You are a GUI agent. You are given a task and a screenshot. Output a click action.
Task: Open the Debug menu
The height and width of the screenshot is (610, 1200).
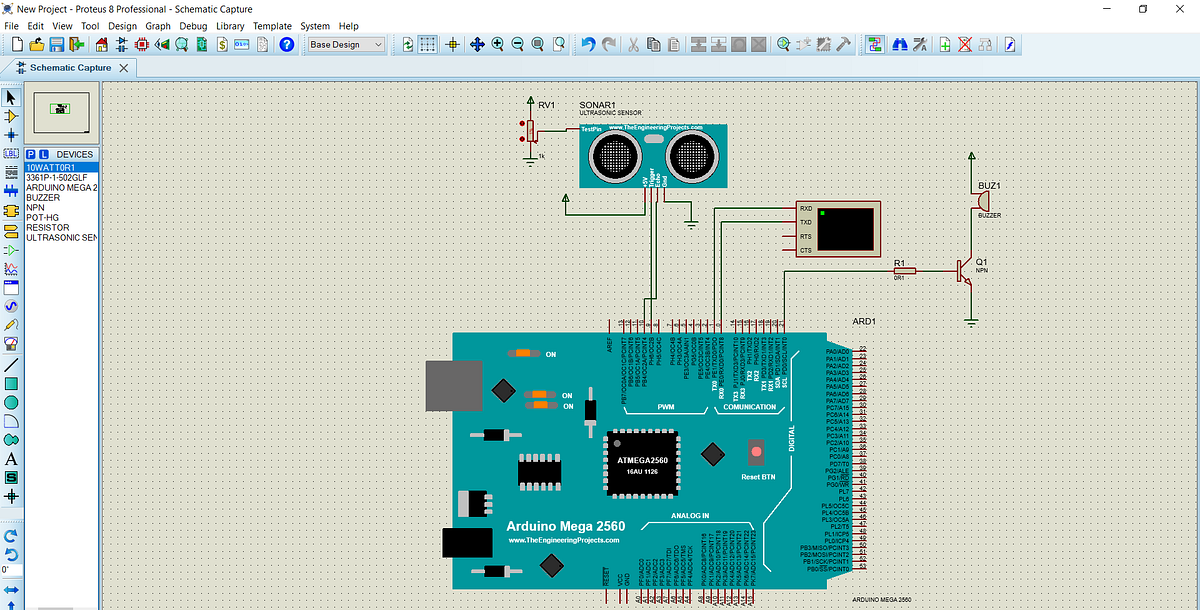(x=193, y=26)
